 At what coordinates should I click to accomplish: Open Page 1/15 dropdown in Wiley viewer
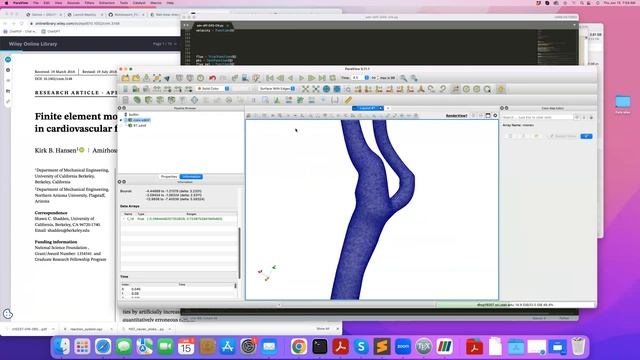point(165,44)
